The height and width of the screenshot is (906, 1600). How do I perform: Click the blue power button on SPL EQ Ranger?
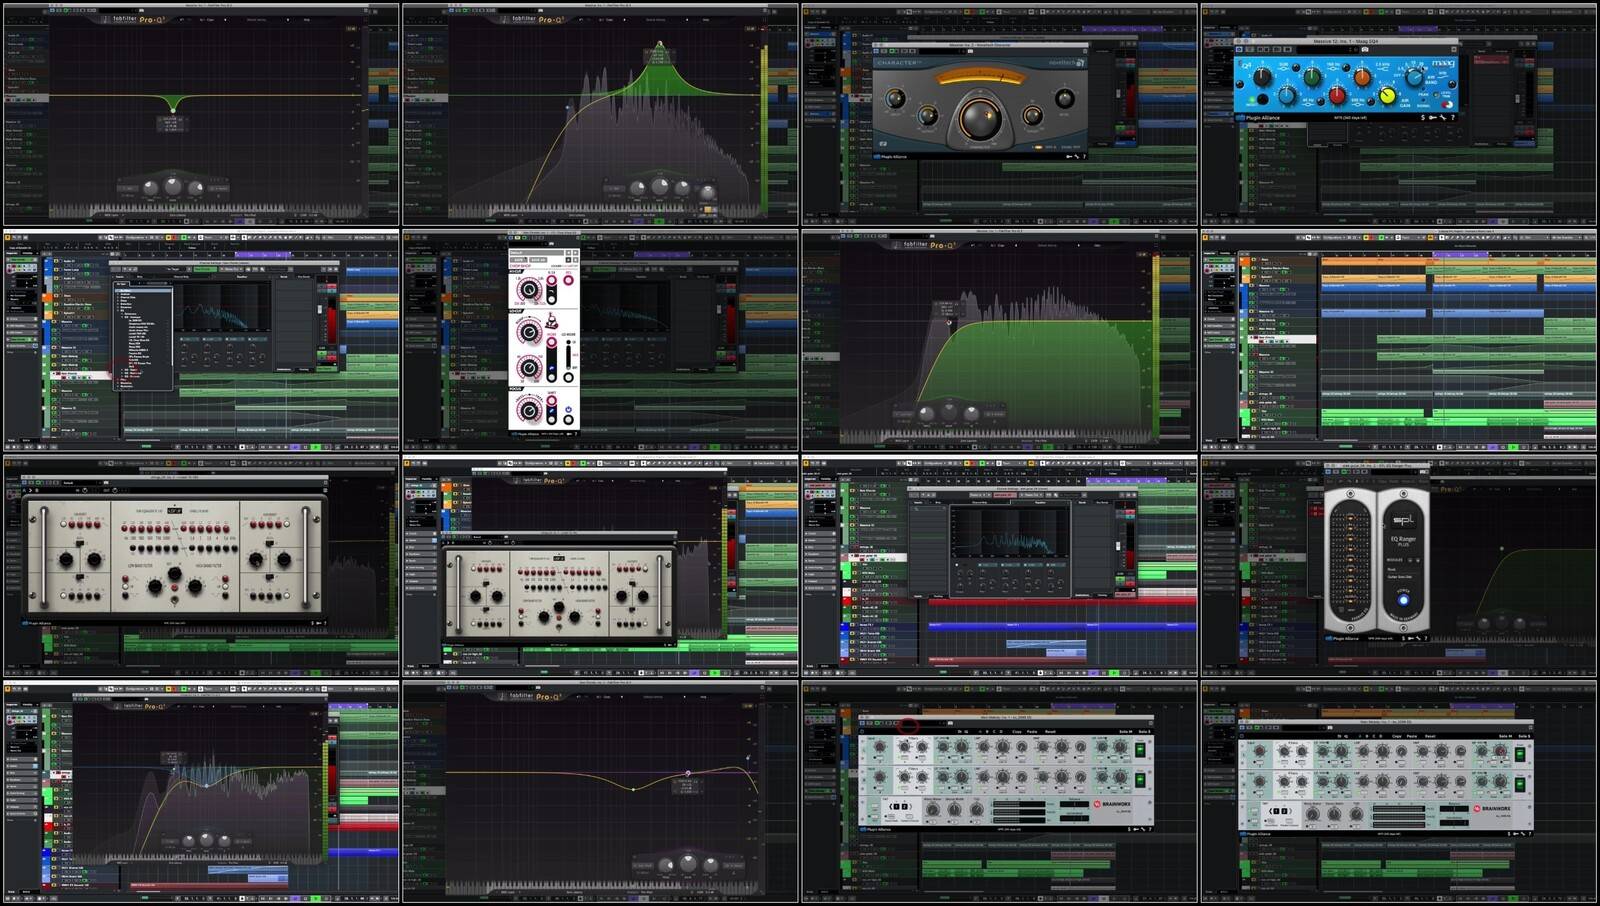point(1403,600)
